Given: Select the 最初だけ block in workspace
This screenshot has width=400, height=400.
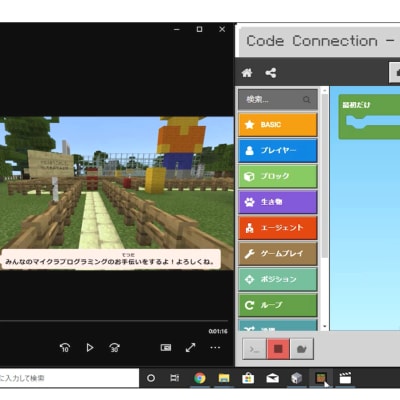Looking at the screenshot, I should point(369,117).
